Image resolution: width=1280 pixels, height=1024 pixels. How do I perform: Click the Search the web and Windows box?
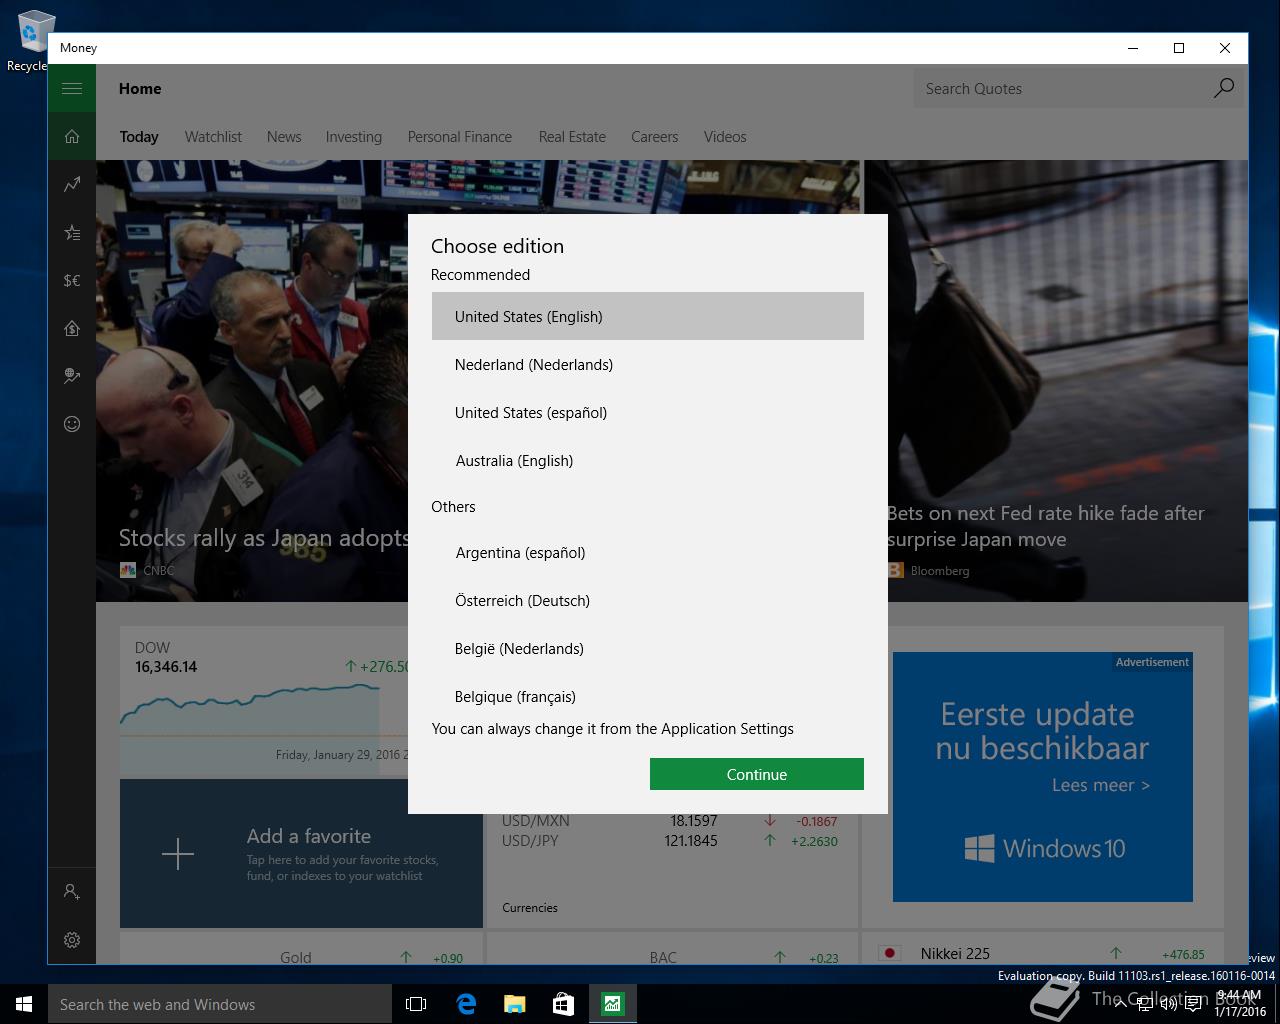pyautogui.click(x=220, y=1004)
